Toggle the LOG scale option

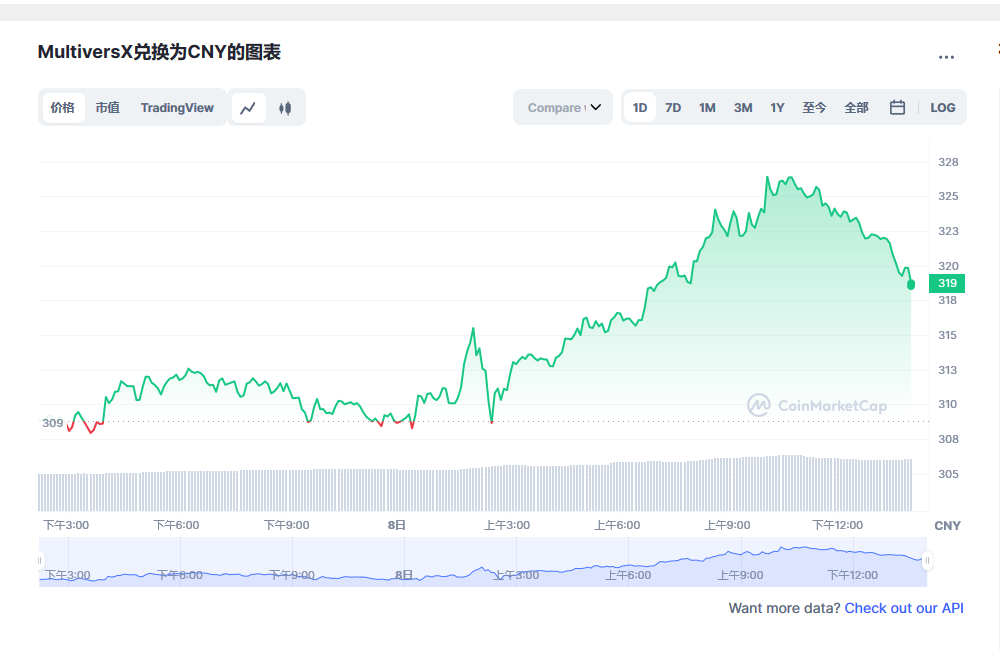942,108
